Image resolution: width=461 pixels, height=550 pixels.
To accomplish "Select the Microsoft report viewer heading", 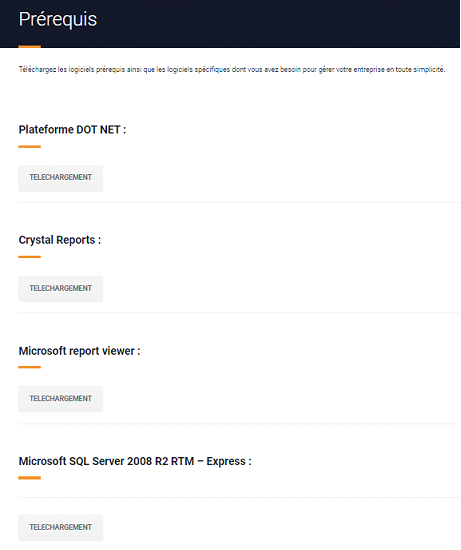I will (79, 351).
